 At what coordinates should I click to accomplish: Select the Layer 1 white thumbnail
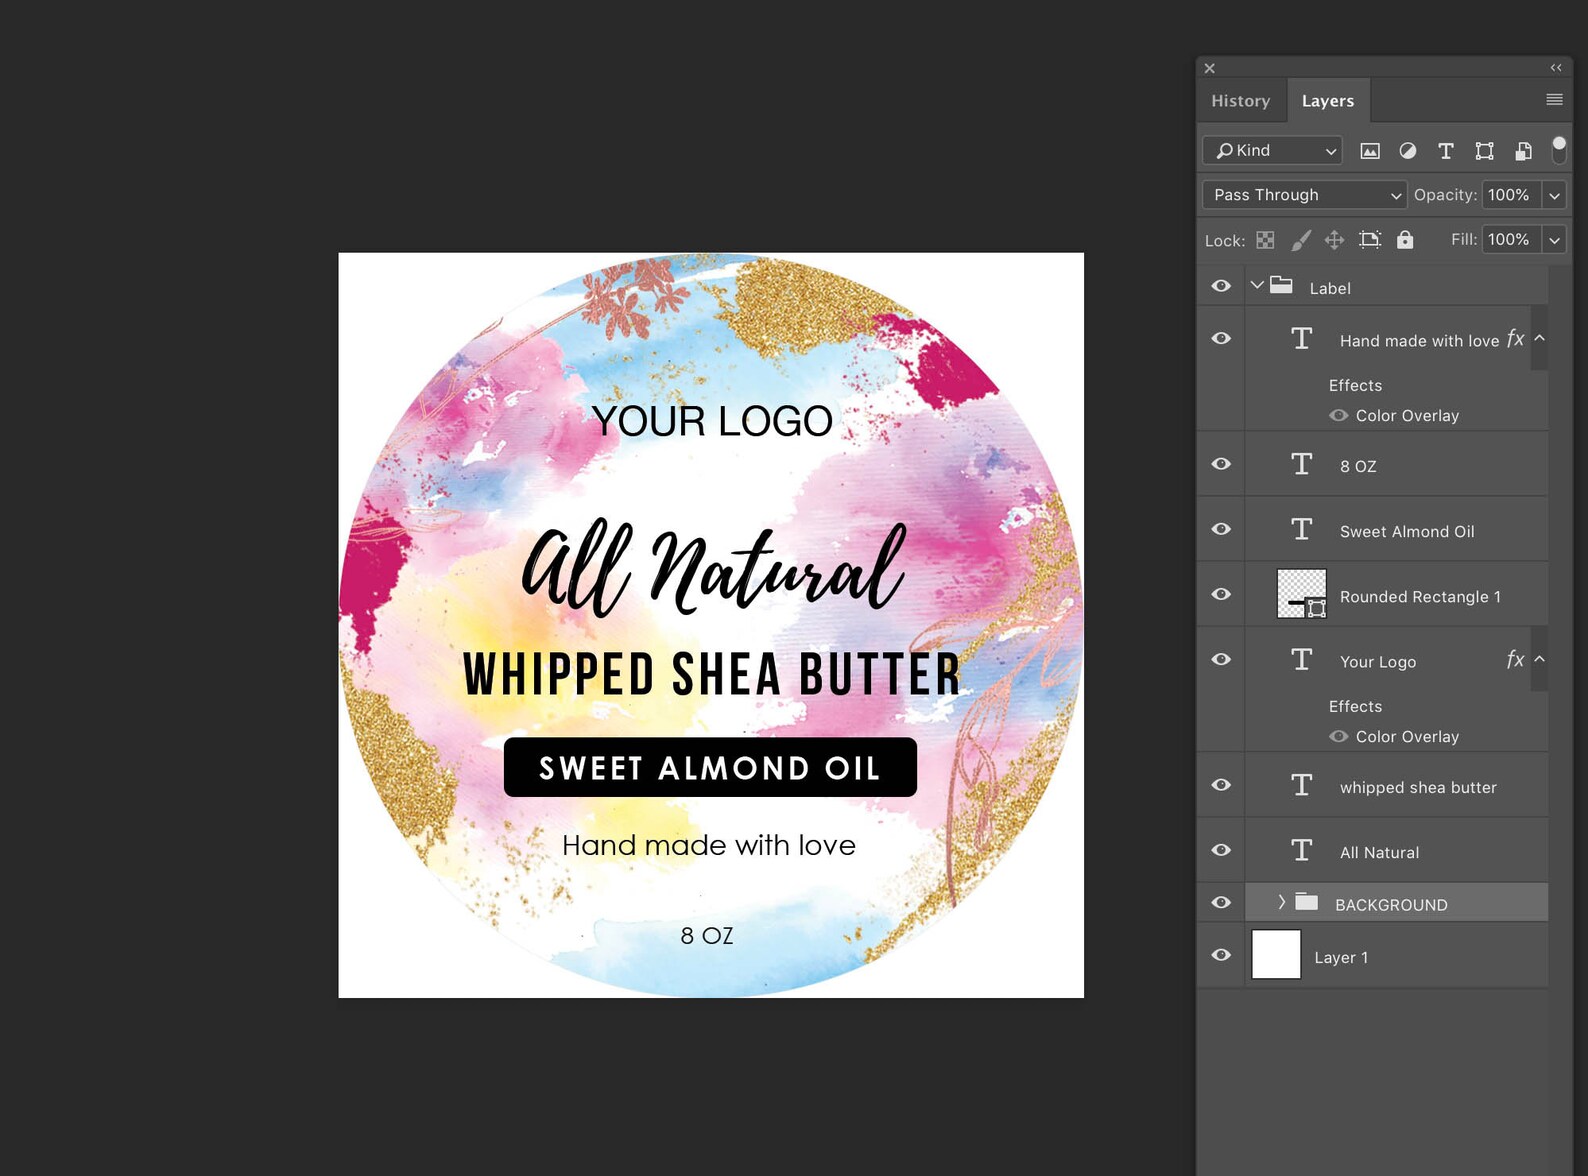1276,954
